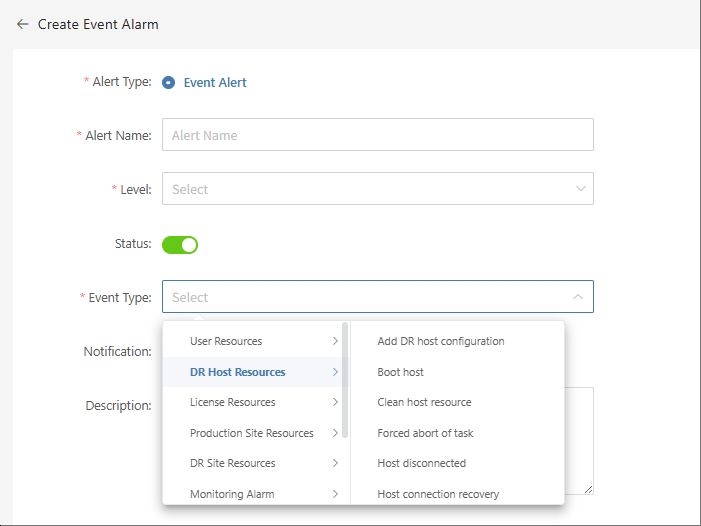Collapse the Event Type dropdown arrow

point(578,297)
